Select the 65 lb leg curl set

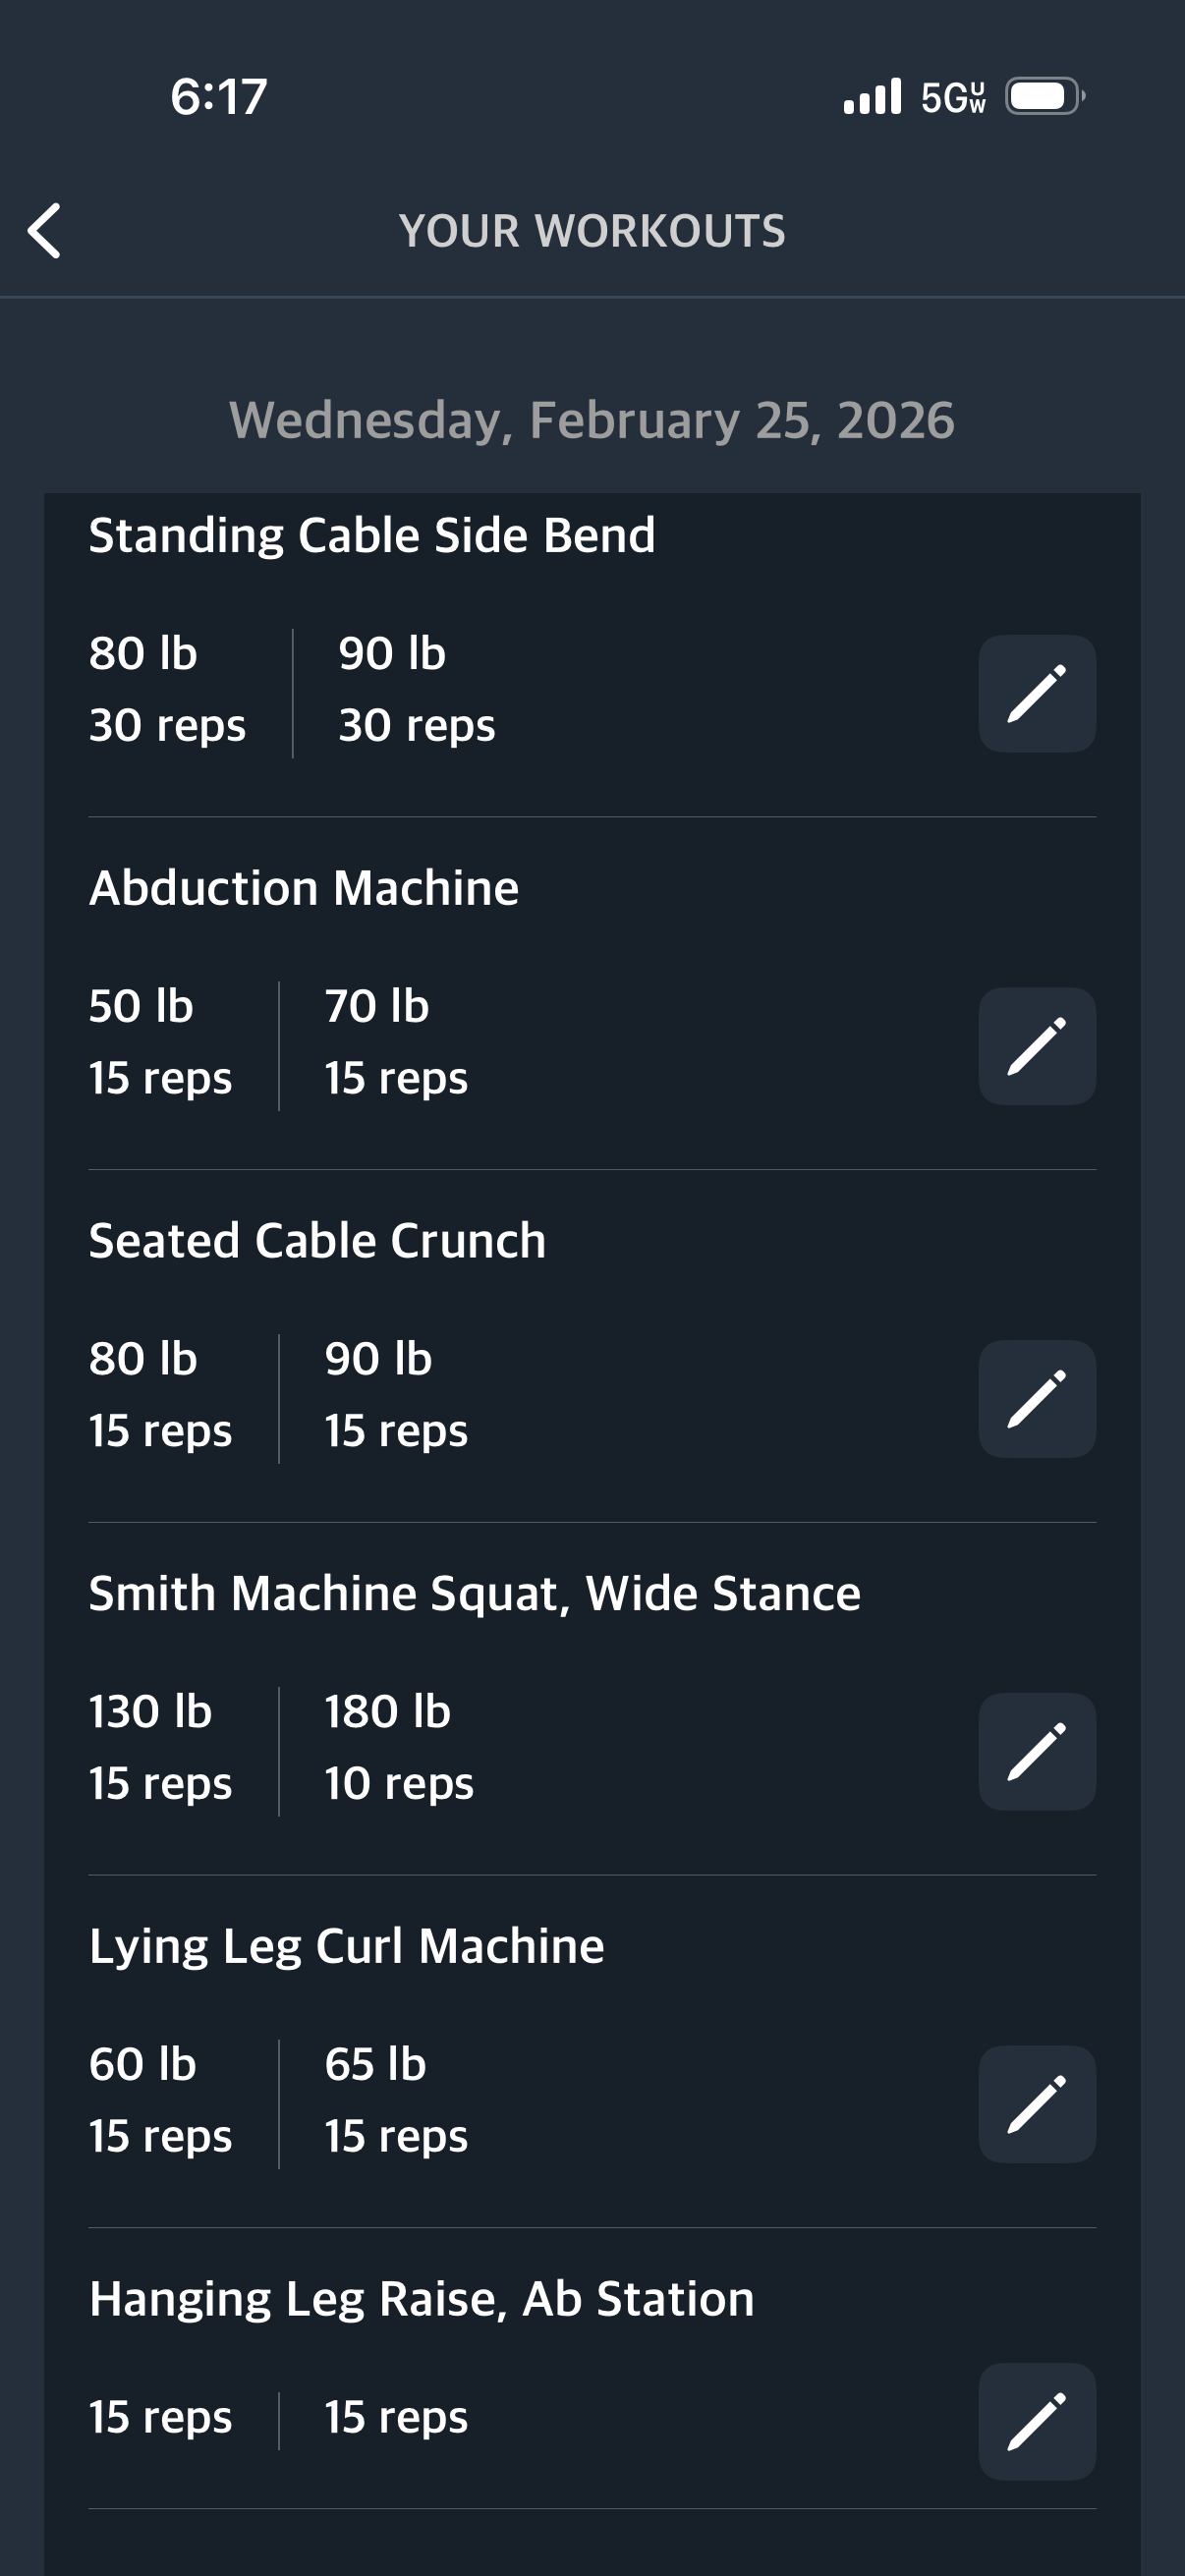click(x=395, y=2100)
